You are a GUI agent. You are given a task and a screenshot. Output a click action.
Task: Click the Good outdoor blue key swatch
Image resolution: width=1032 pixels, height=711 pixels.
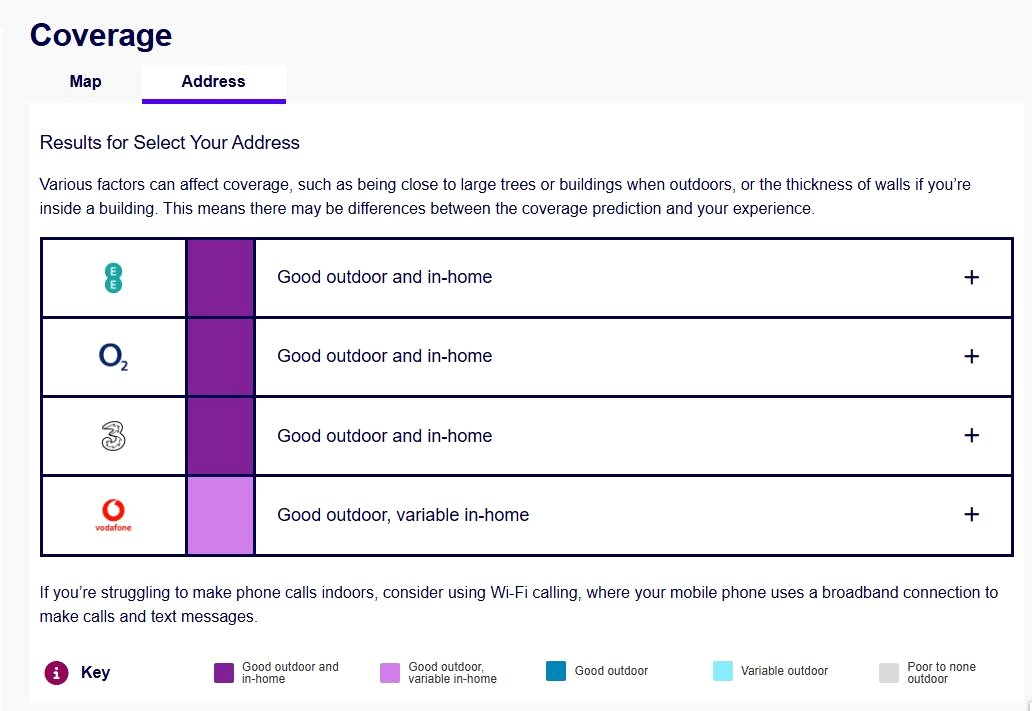point(556,672)
